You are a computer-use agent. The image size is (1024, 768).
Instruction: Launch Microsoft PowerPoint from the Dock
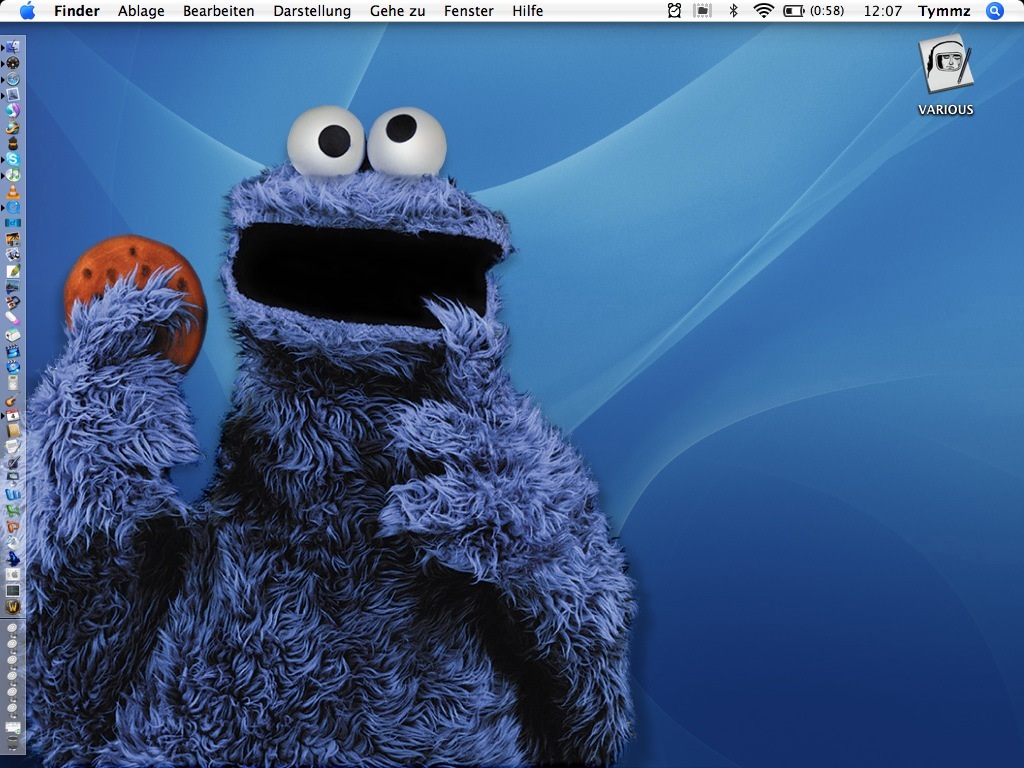coord(12,526)
